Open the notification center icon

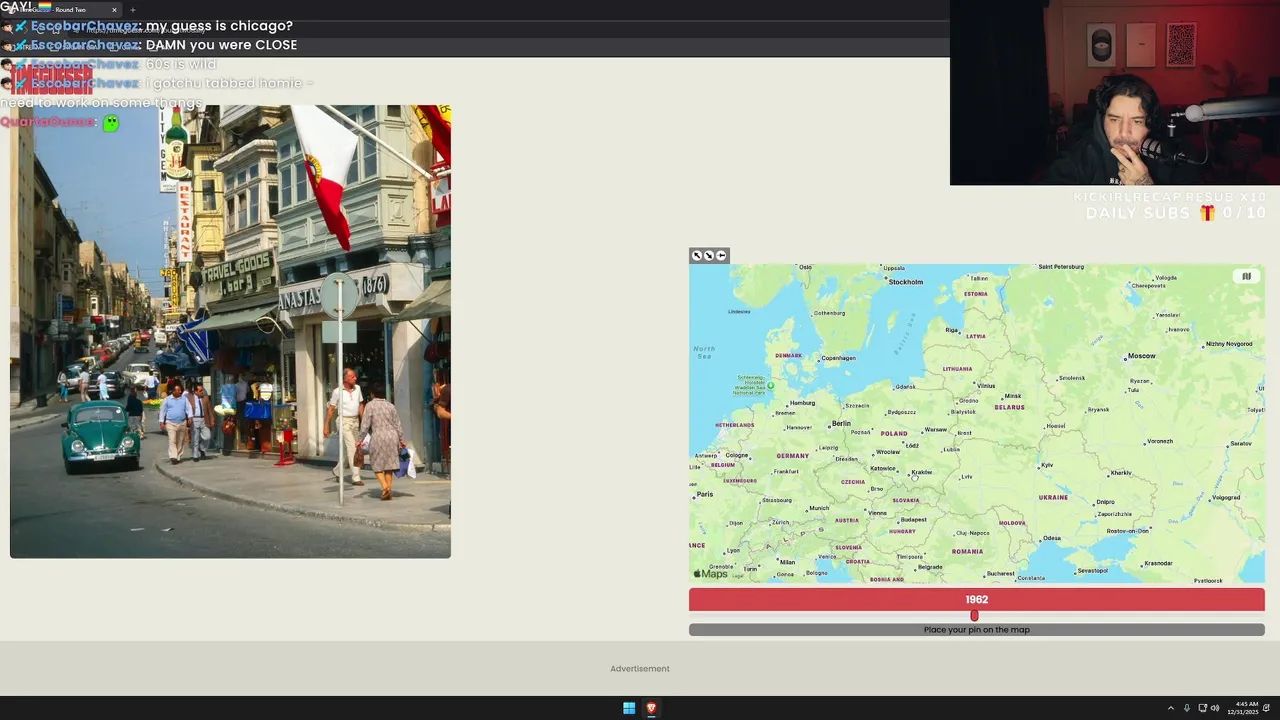(1266, 708)
